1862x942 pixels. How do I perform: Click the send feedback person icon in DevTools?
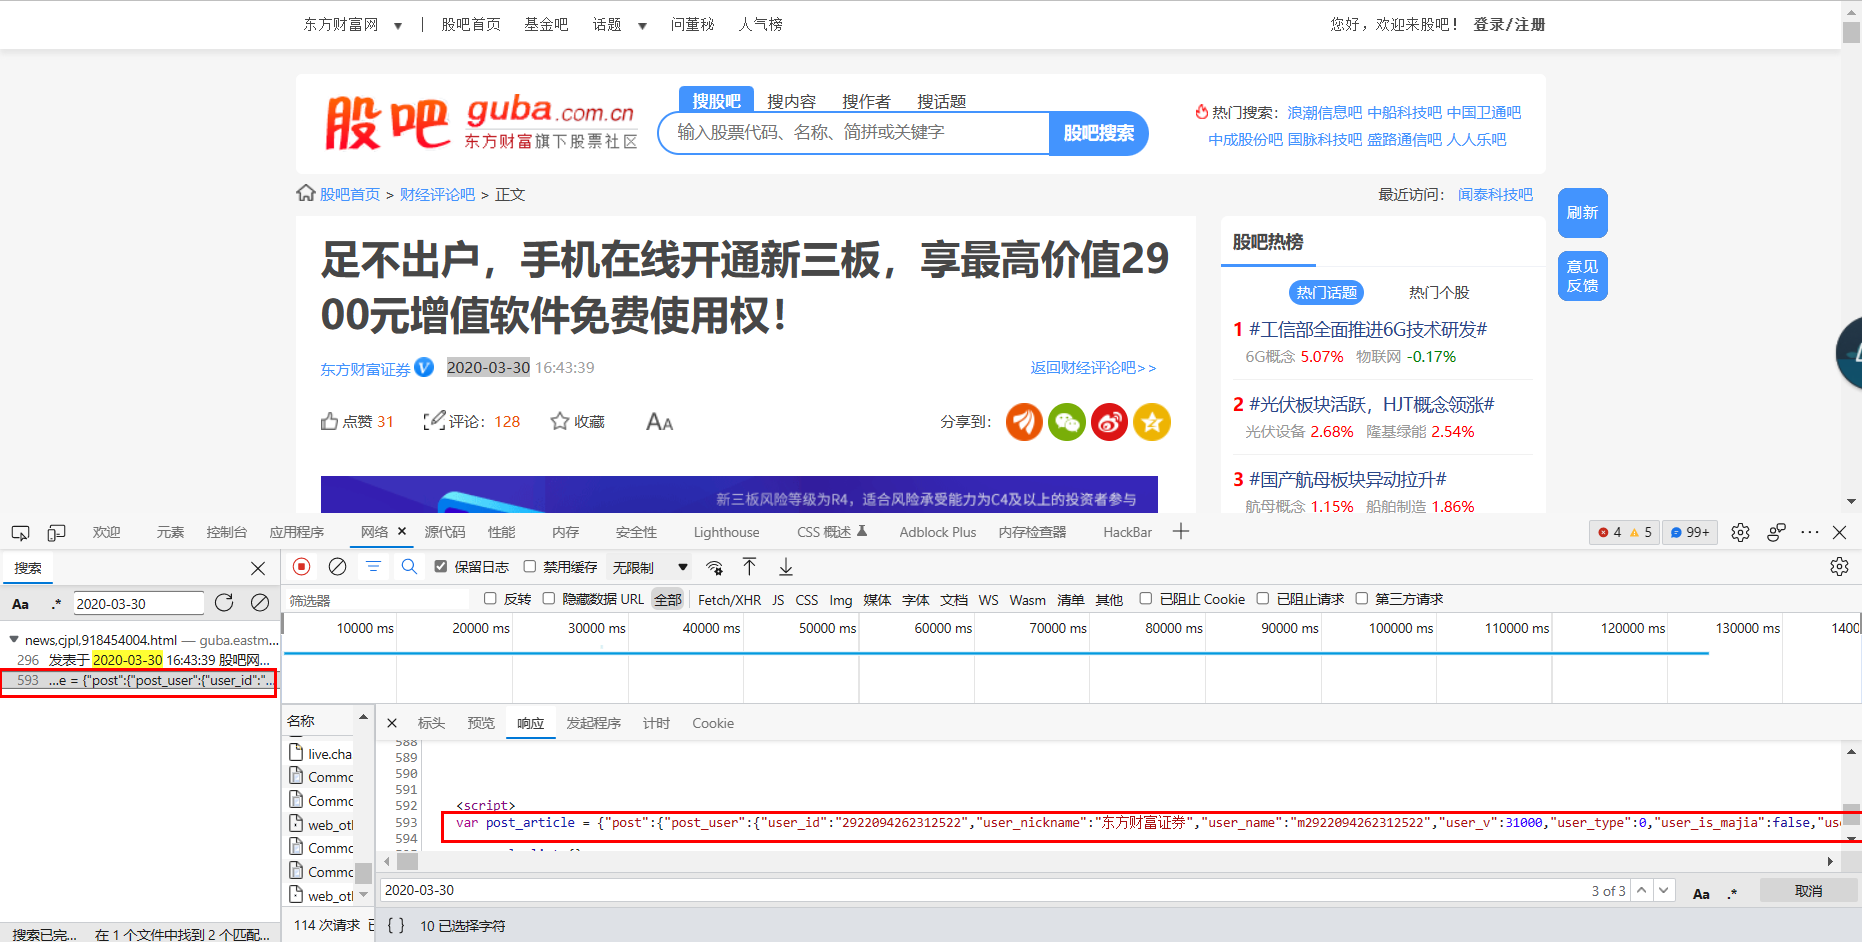click(1776, 532)
